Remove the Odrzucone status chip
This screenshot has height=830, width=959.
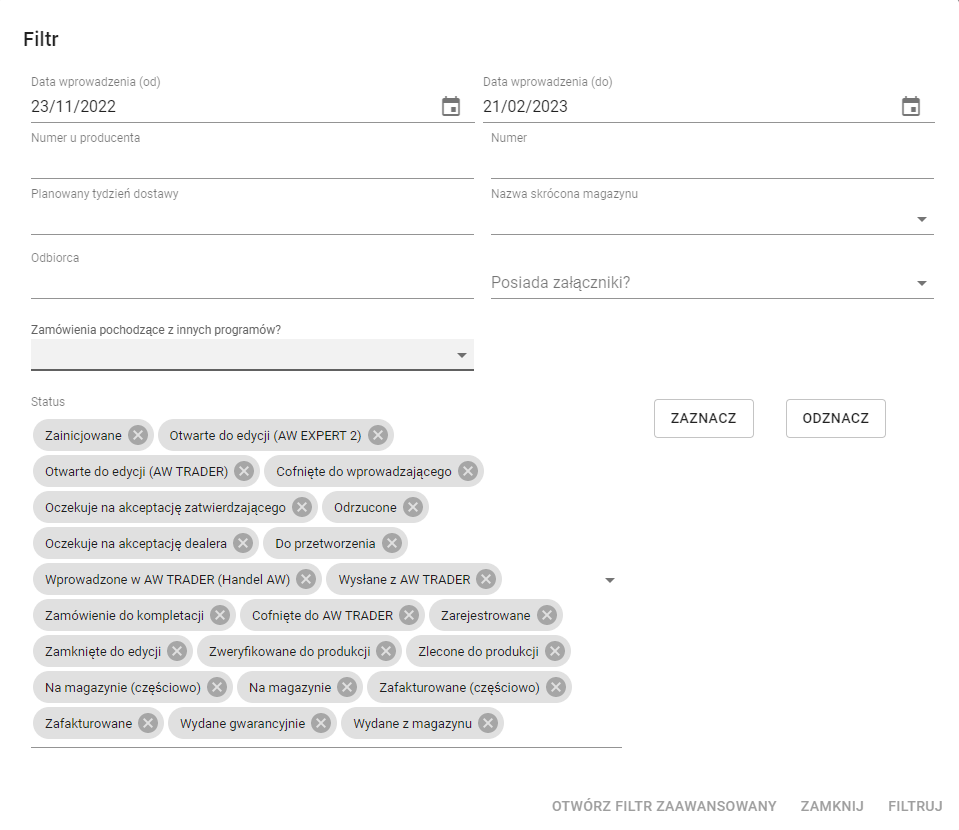click(413, 507)
